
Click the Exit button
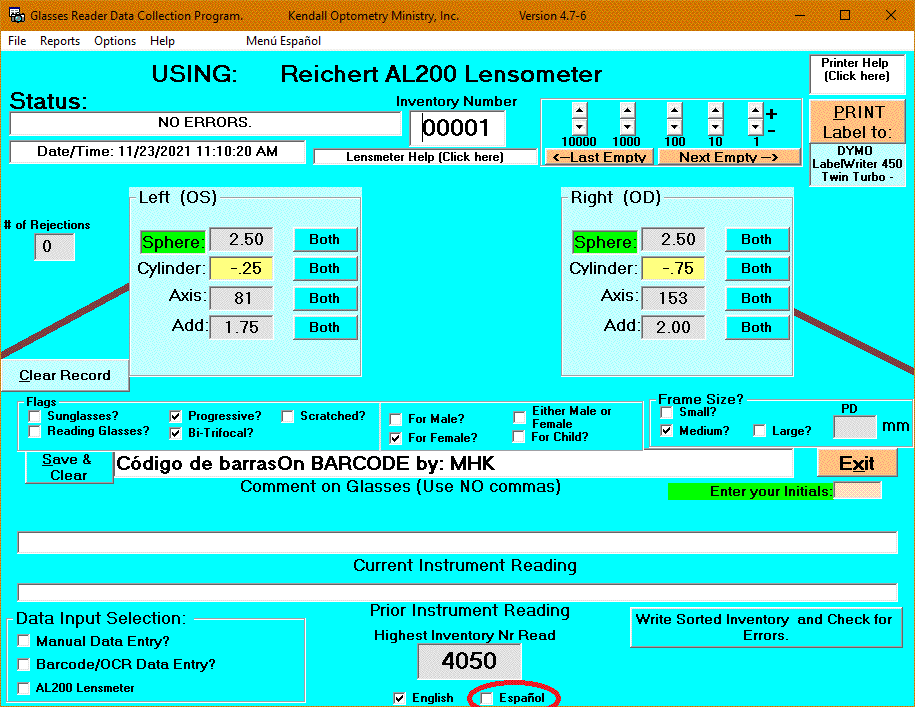pyautogui.click(x=857, y=464)
